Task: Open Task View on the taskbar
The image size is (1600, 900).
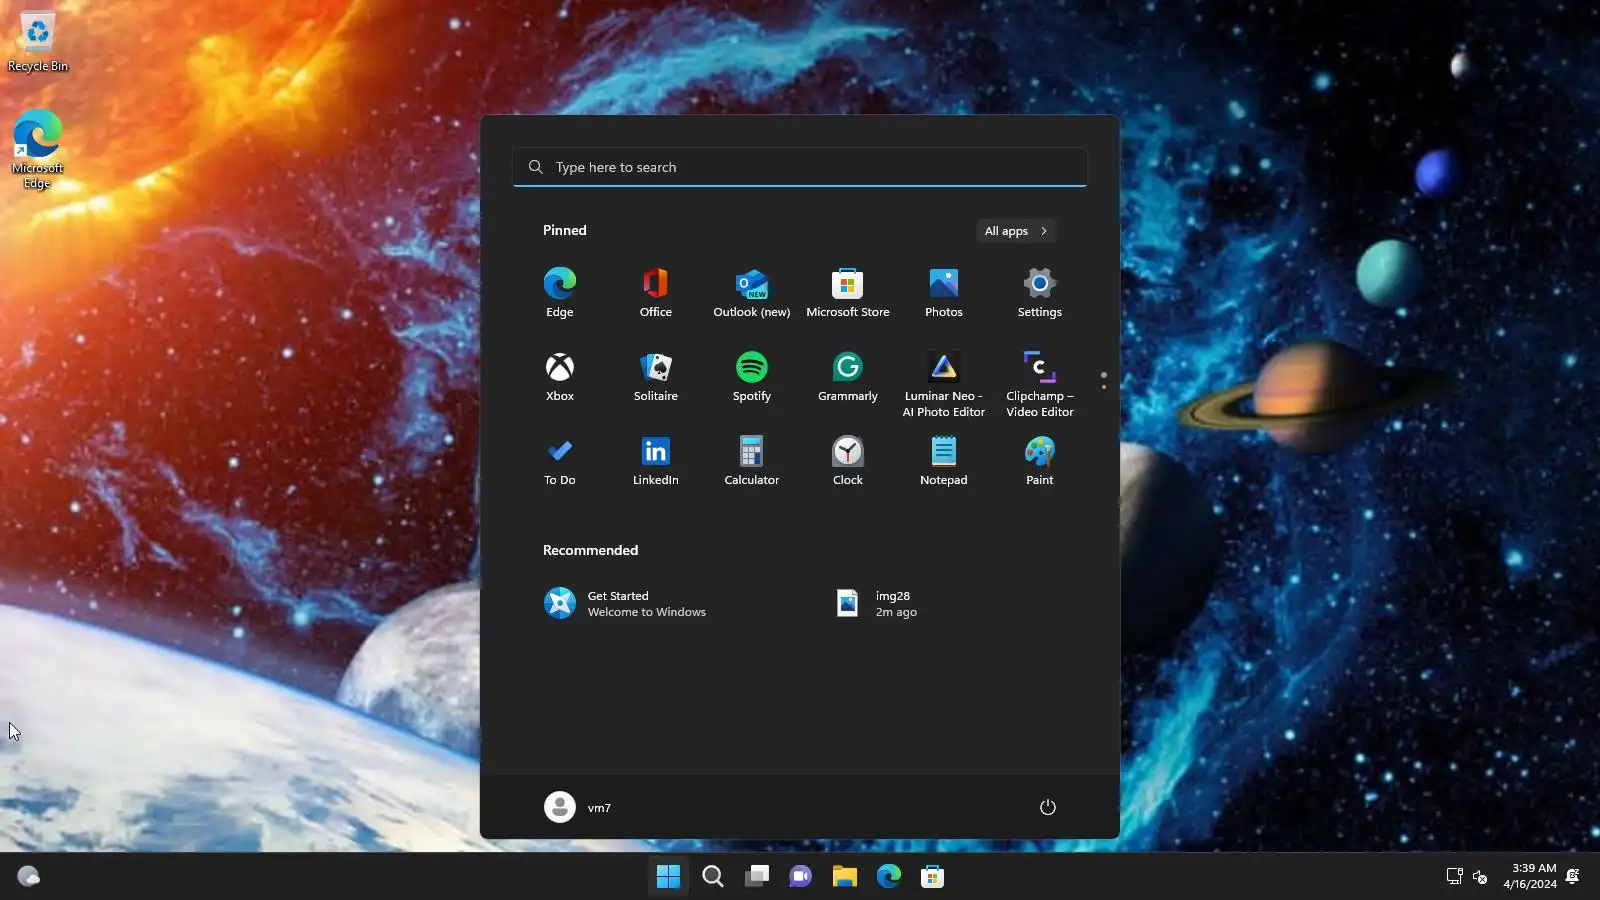Action: pos(757,877)
